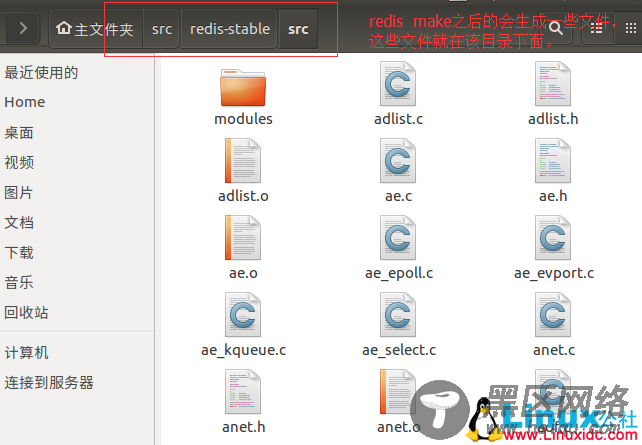
Task: Click the ae_select.c file name label
Action: 399,350
